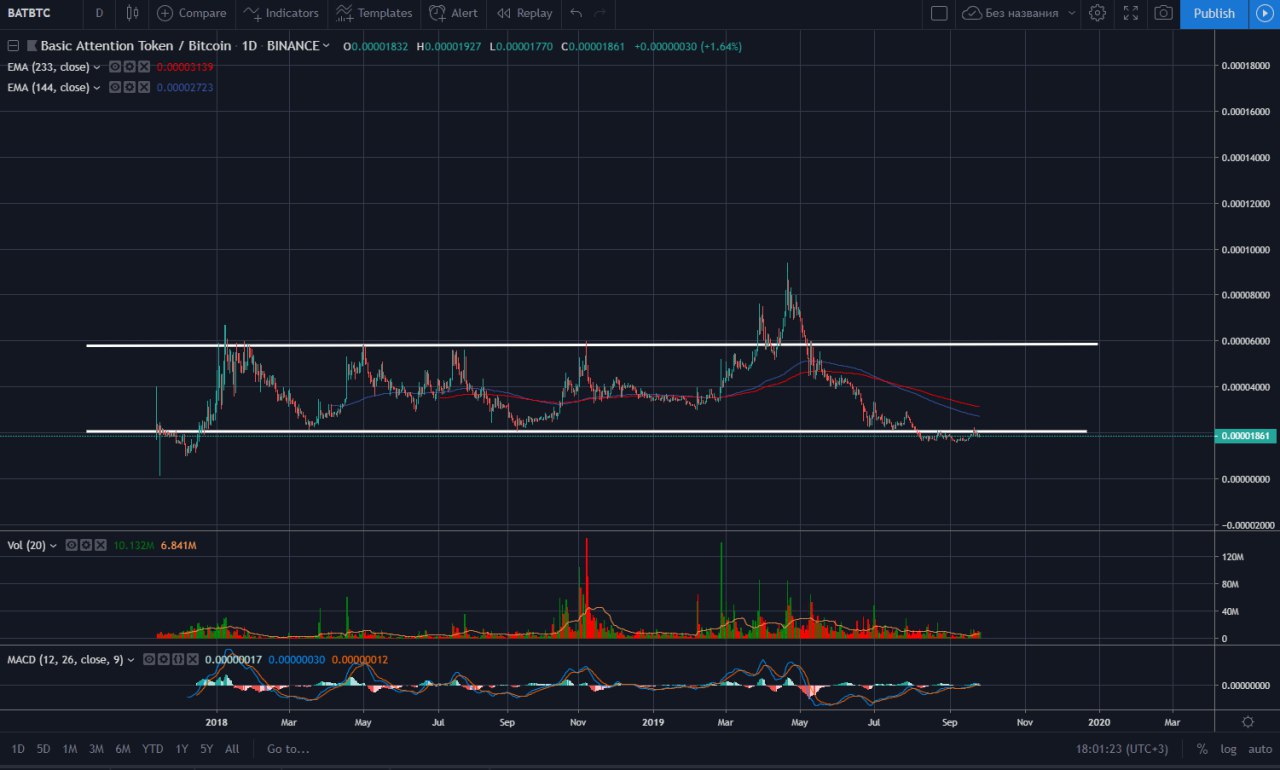Viewport: 1280px width, 770px height.
Task: Start bar Replay mode
Action: pyautogui.click(x=524, y=13)
